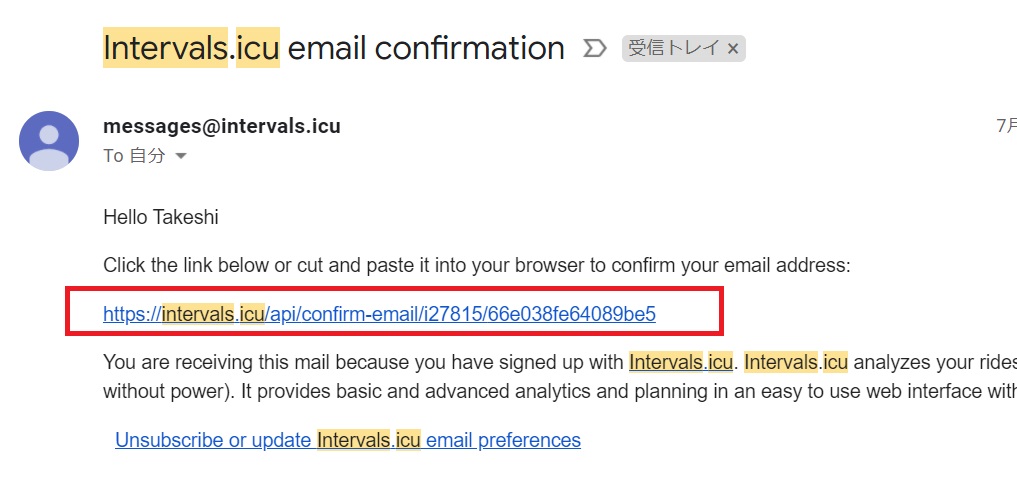Viewport: 1017px width, 495px height.
Task: Click second highlighted Intervals.icu in body paragraph
Action: [x=797, y=362]
